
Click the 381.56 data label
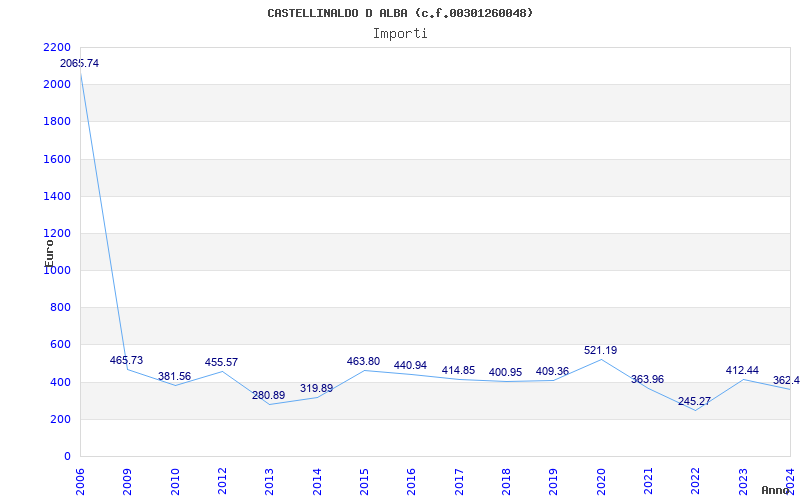pyautogui.click(x=174, y=377)
